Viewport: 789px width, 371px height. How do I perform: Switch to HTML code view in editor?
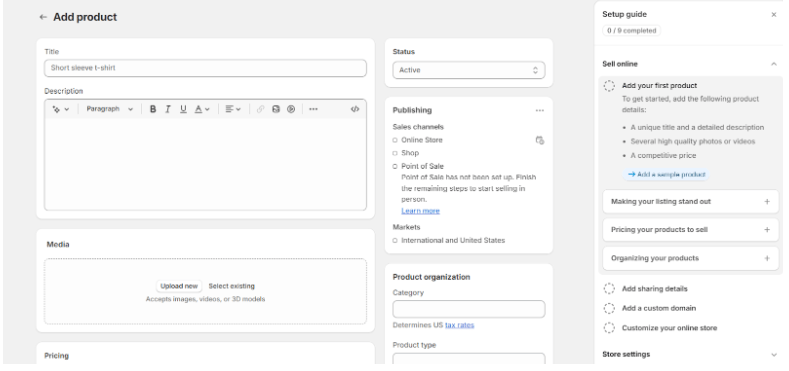pyautogui.click(x=355, y=109)
